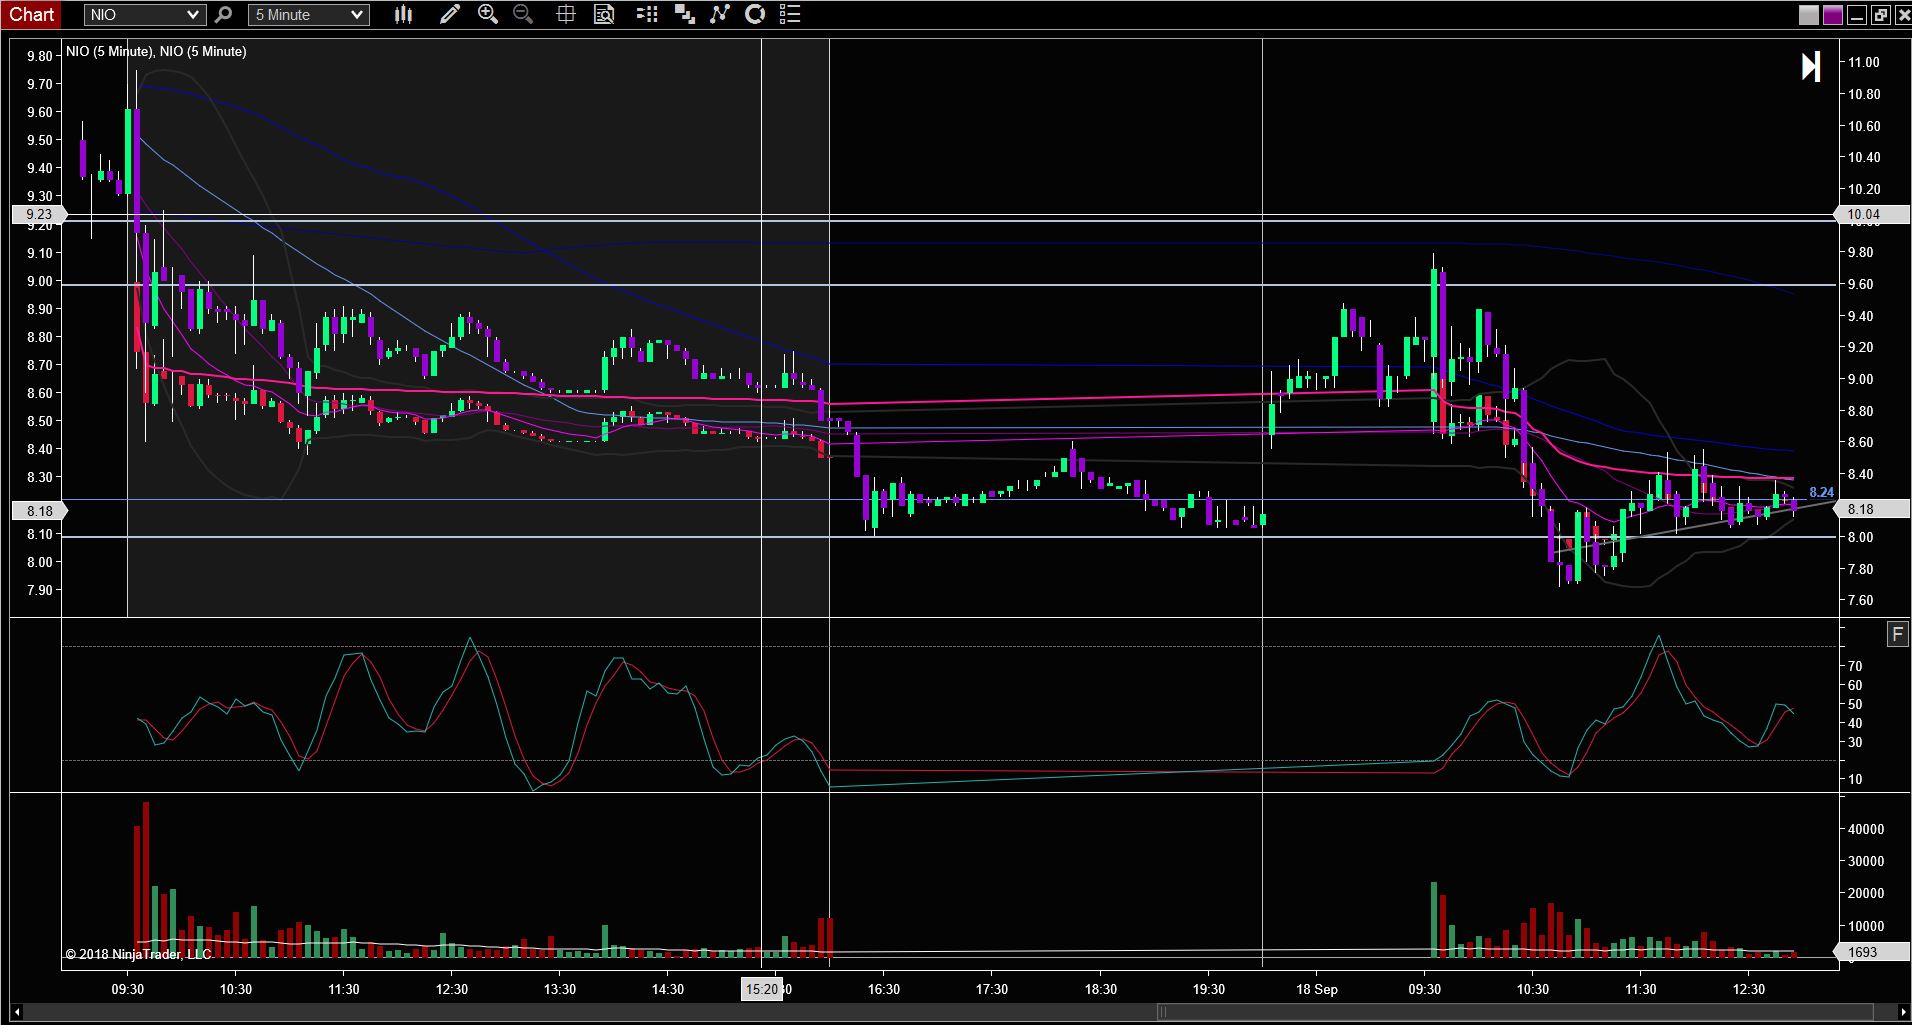The width and height of the screenshot is (1912, 1025).
Task: Show the data box
Action: (x=604, y=15)
